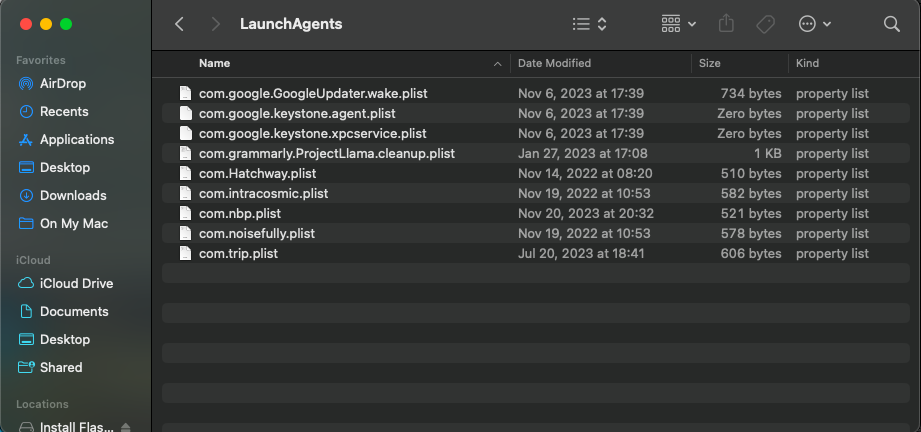
Task: Click the forward navigation arrow
Action: pyautogui.click(x=216, y=24)
